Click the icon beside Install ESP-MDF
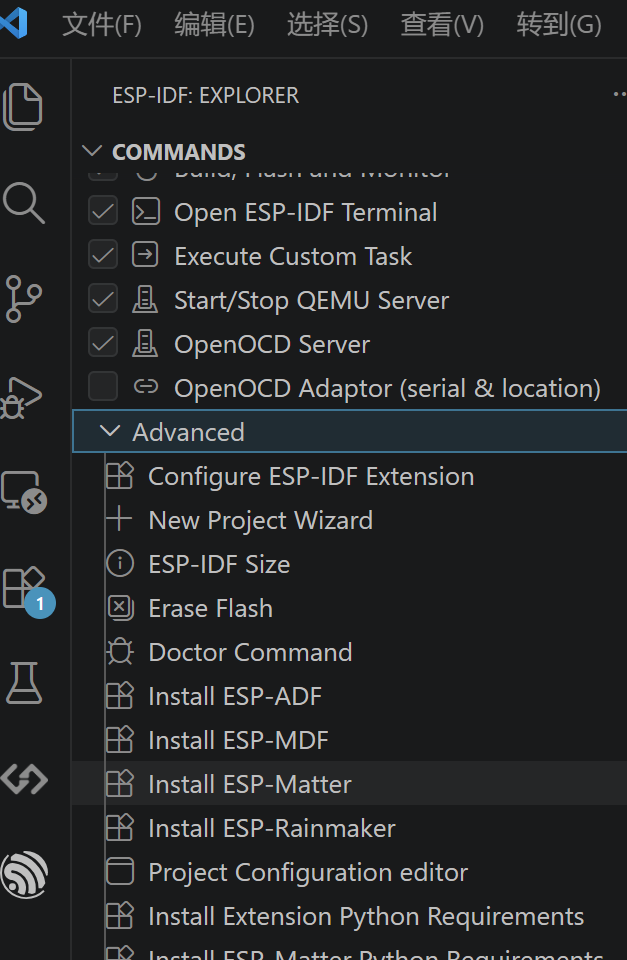 tap(120, 740)
